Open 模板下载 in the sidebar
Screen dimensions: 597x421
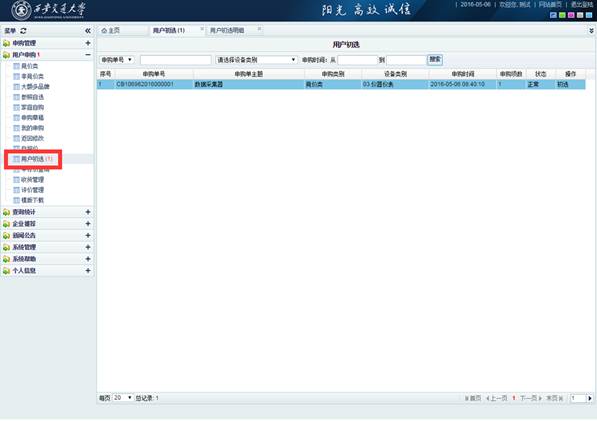pyautogui.click(x=32, y=200)
